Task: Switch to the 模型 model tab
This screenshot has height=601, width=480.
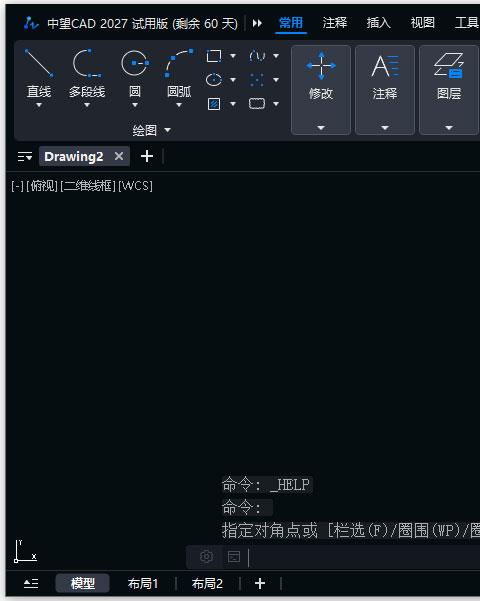Action: [83, 583]
